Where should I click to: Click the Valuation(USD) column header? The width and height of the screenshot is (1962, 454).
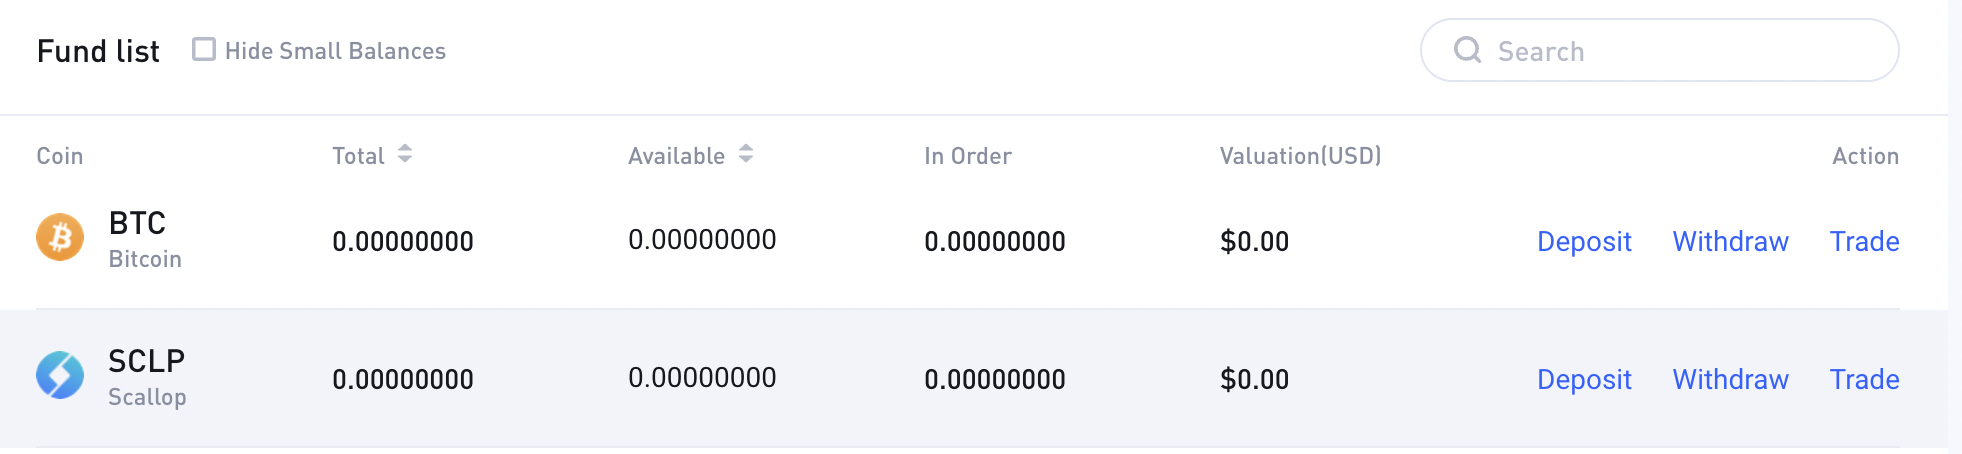point(1300,156)
